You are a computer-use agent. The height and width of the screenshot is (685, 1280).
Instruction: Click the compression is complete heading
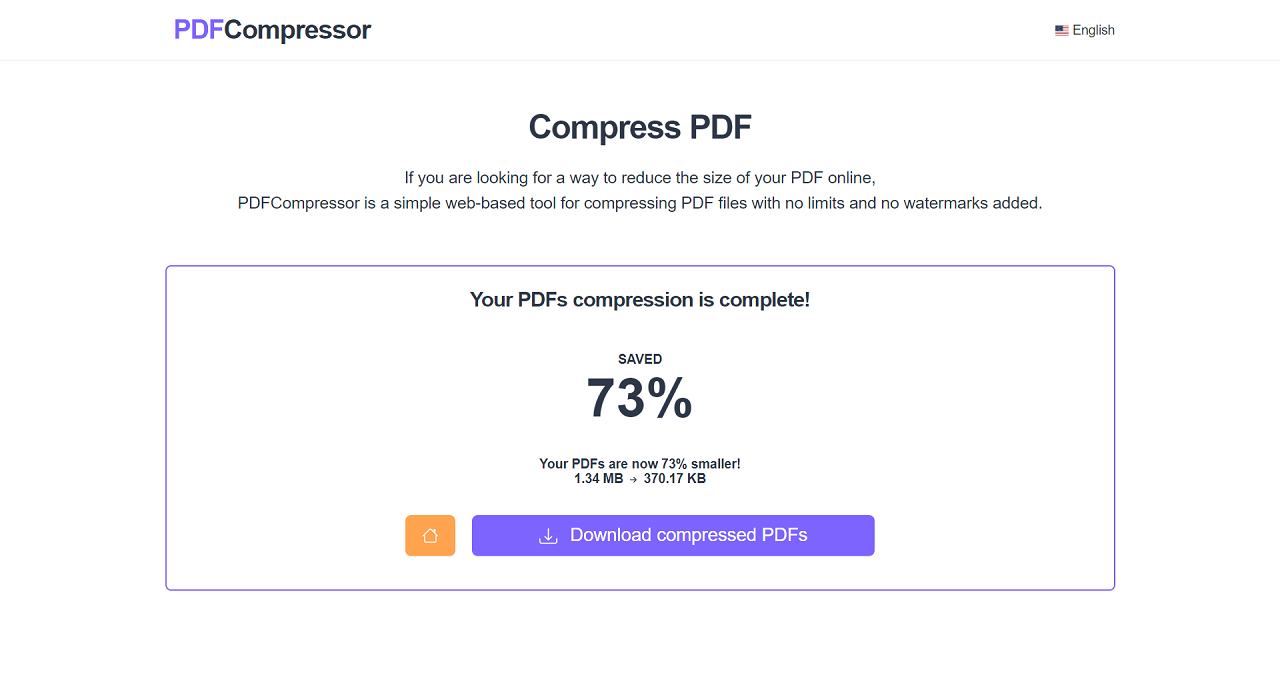(x=640, y=300)
